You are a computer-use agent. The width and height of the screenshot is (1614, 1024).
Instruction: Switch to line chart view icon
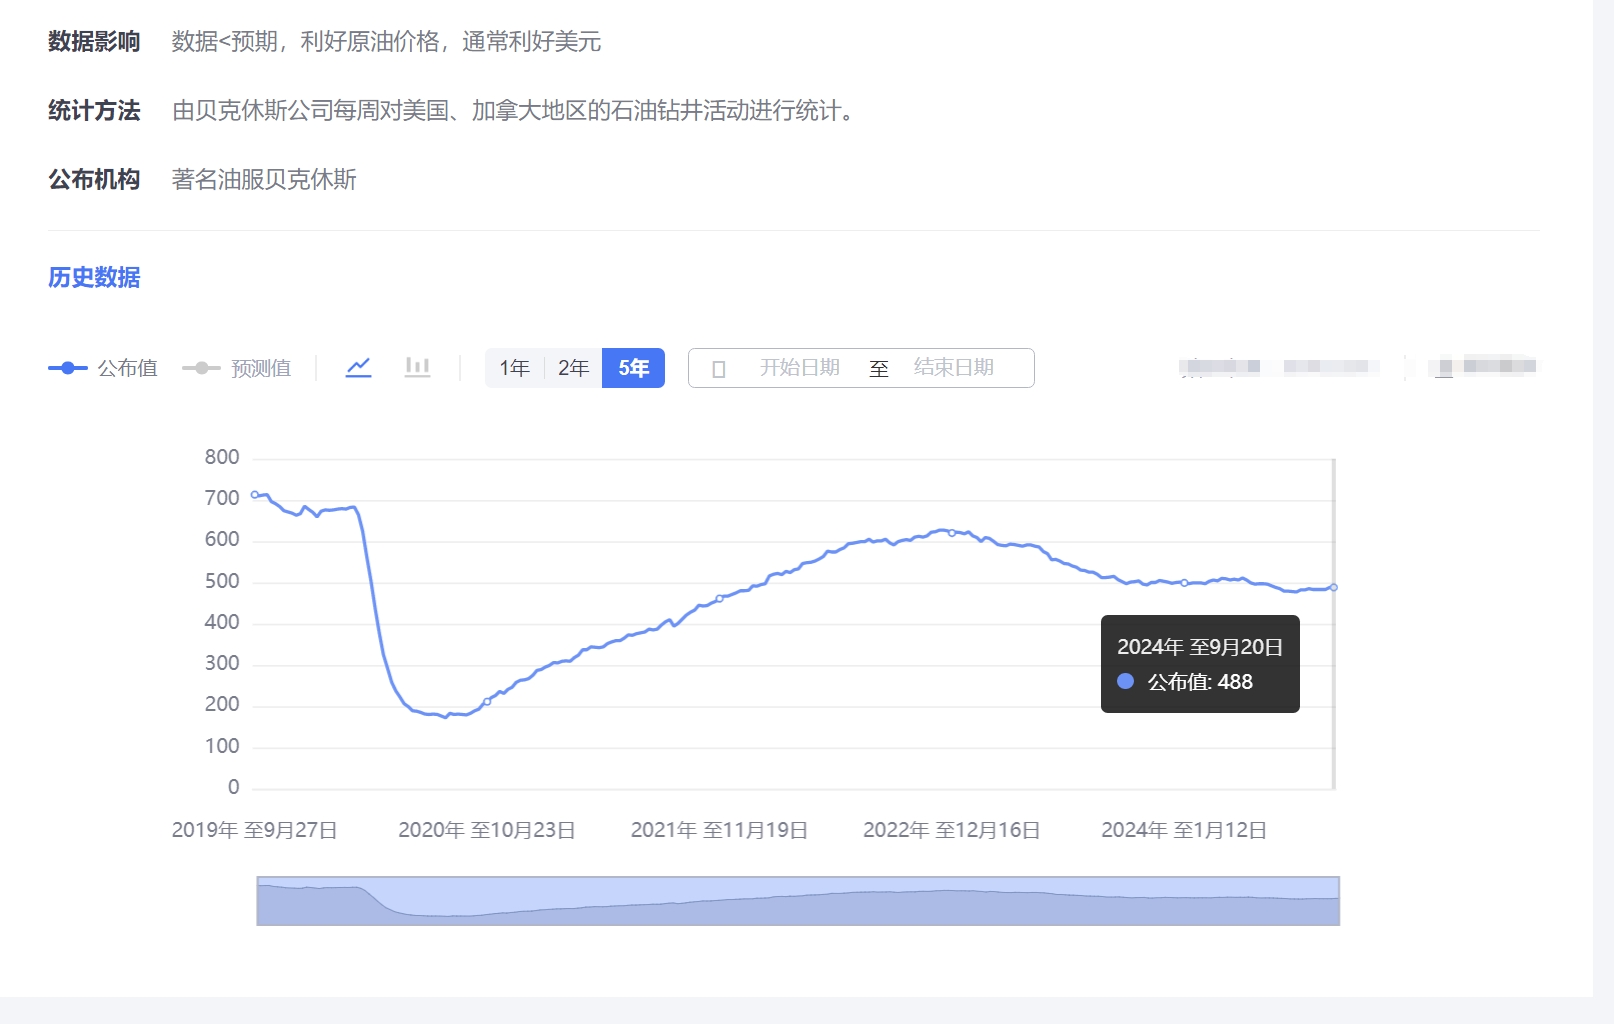[x=358, y=368]
